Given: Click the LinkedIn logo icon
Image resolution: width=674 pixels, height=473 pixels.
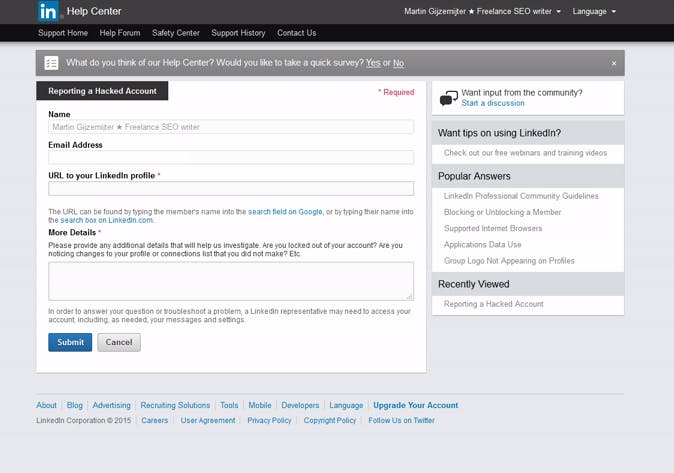Looking at the screenshot, I should [48, 11].
